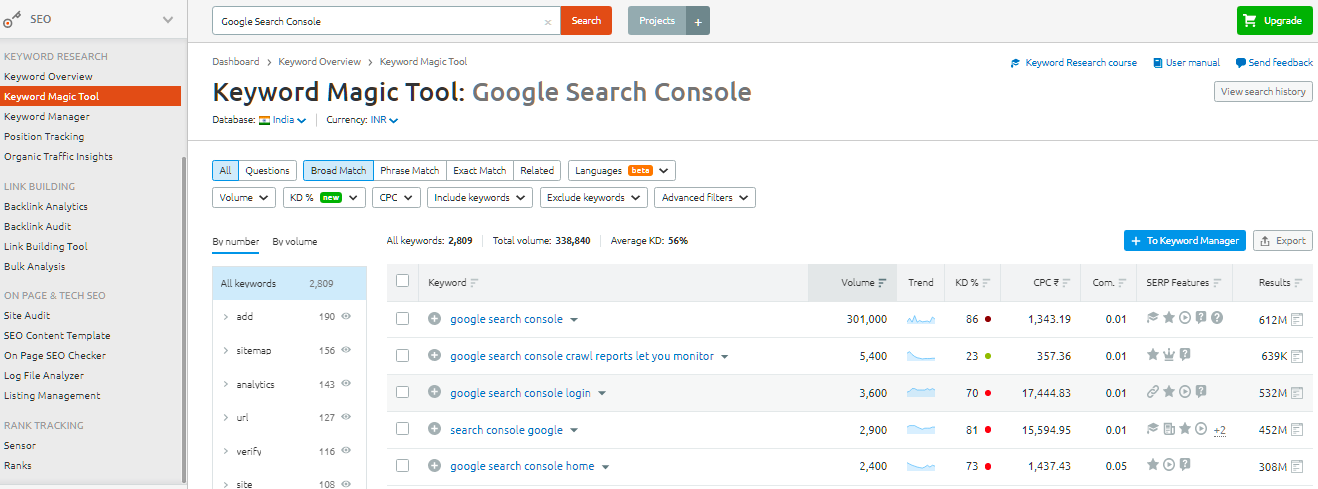
Task: Open Keyword Overview in the sidebar
Action: point(48,77)
